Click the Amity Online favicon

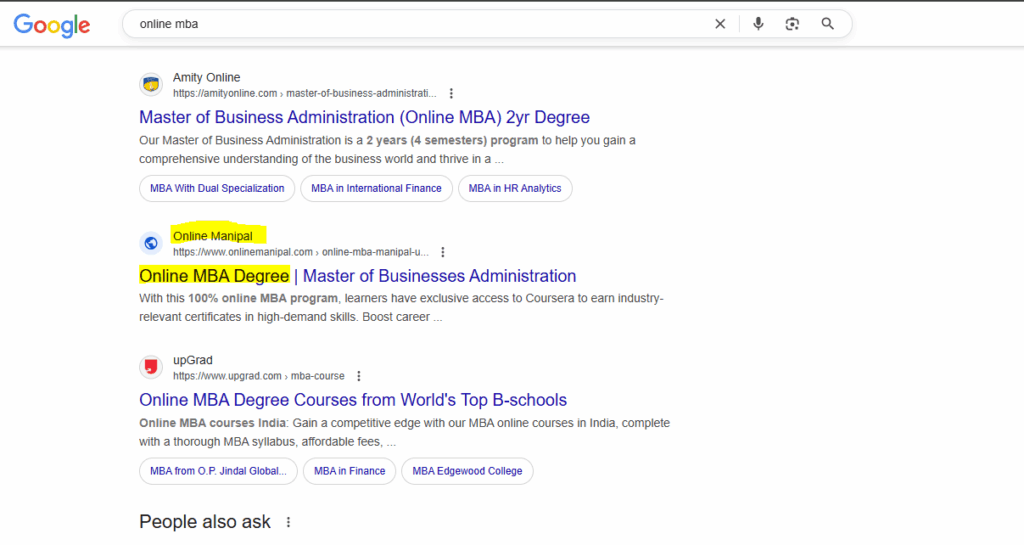151,85
